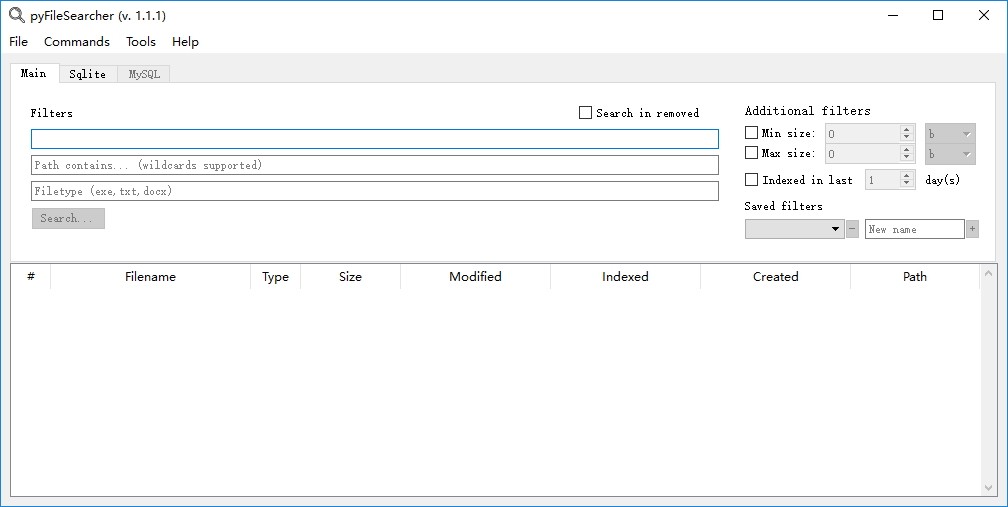Click results list scroll up arrow

coord(989,274)
